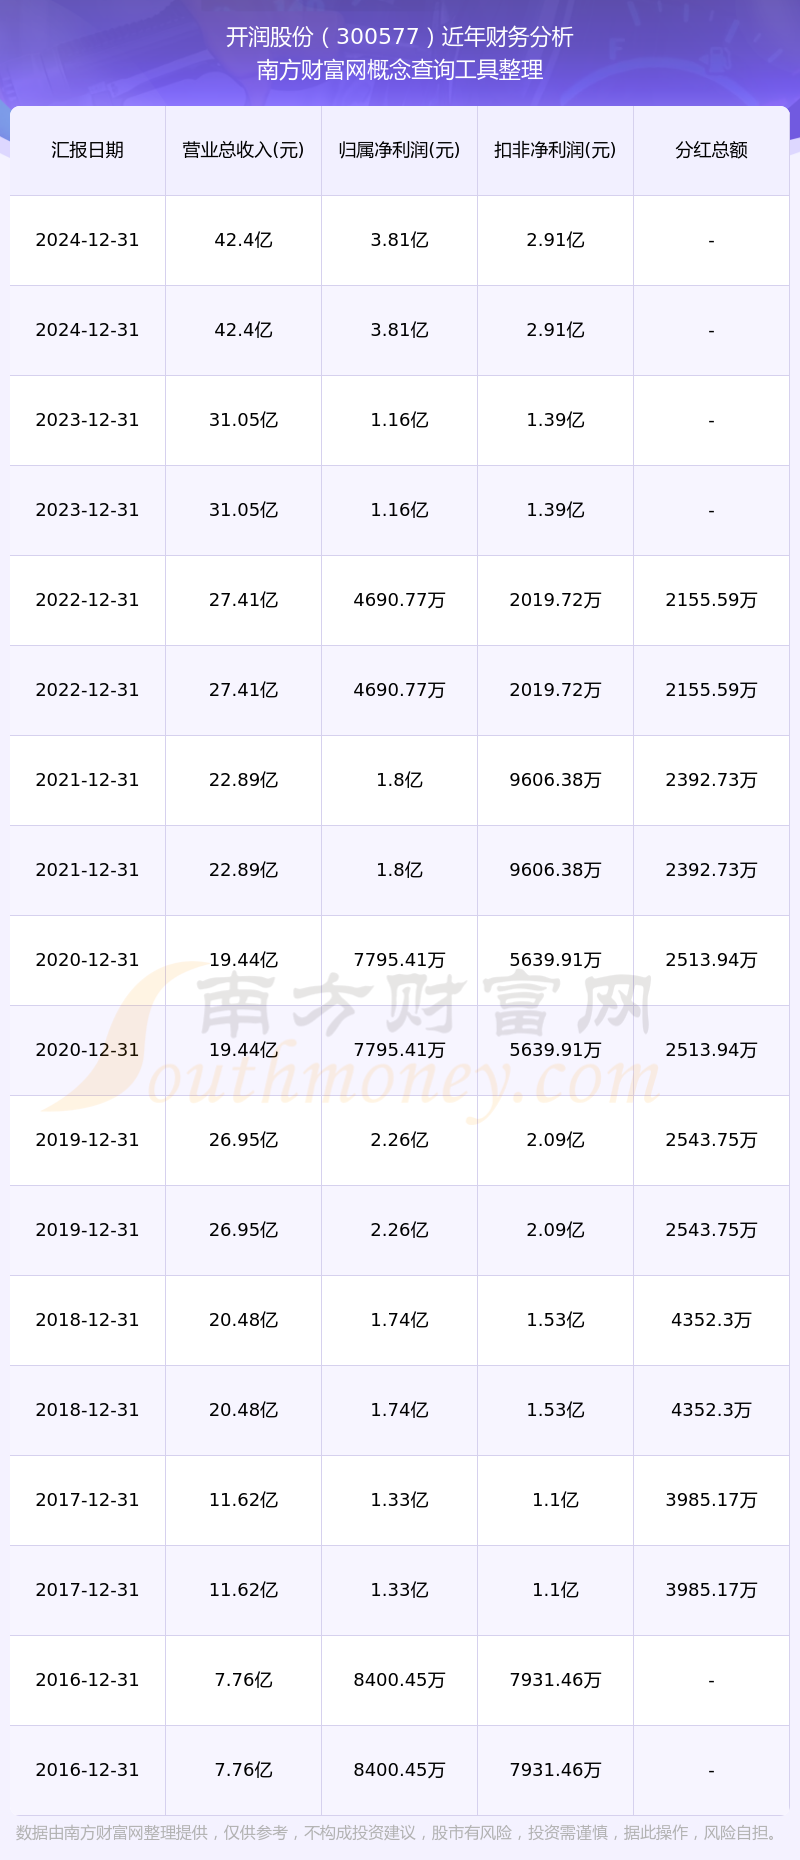Select the second 2155.59万 dividend cell
The image size is (800, 1860).
click(x=711, y=690)
